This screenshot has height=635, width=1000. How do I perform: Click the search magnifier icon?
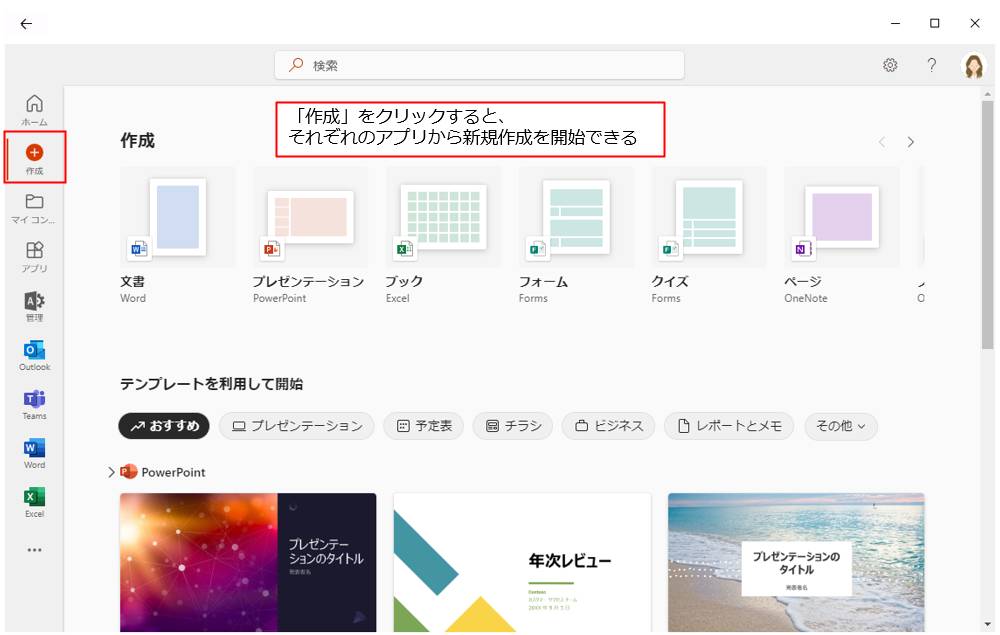(x=296, y=65)
